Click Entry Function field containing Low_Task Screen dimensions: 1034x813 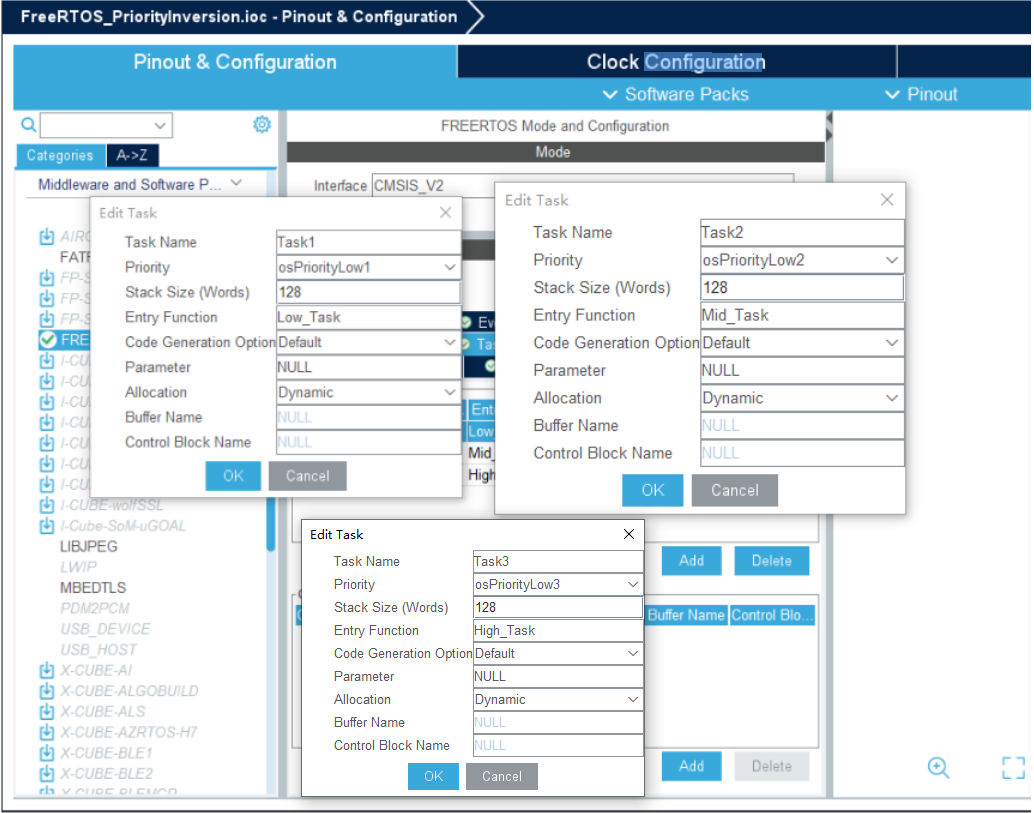[x=368, y=317]
